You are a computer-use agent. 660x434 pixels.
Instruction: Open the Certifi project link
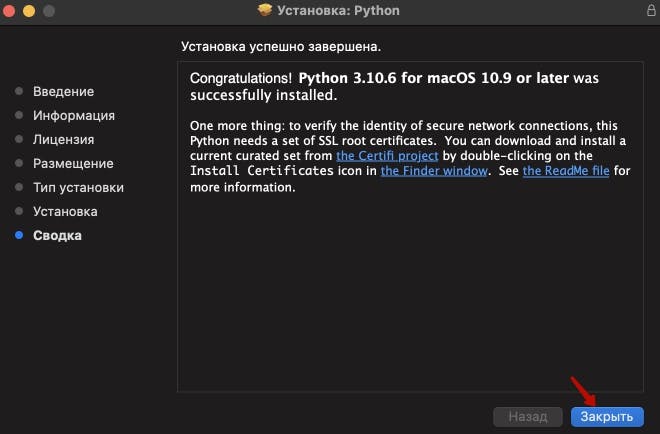tap(387, 156)
